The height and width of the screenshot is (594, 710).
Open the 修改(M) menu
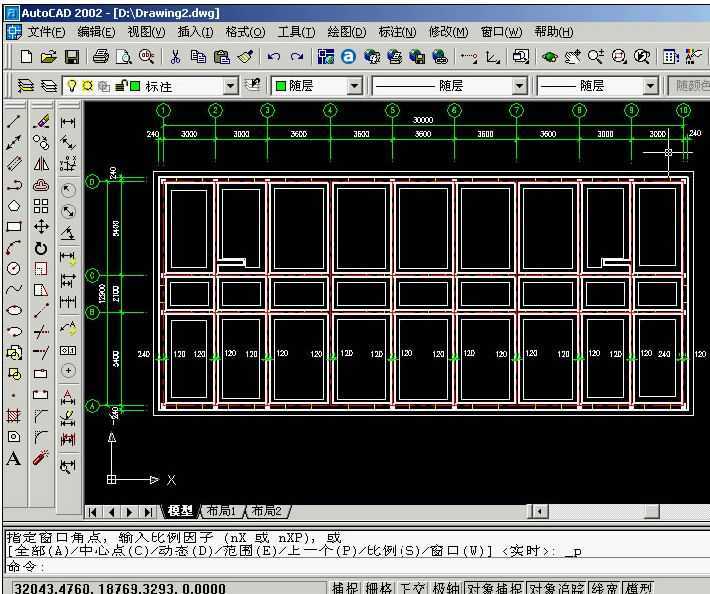(448, 32)
